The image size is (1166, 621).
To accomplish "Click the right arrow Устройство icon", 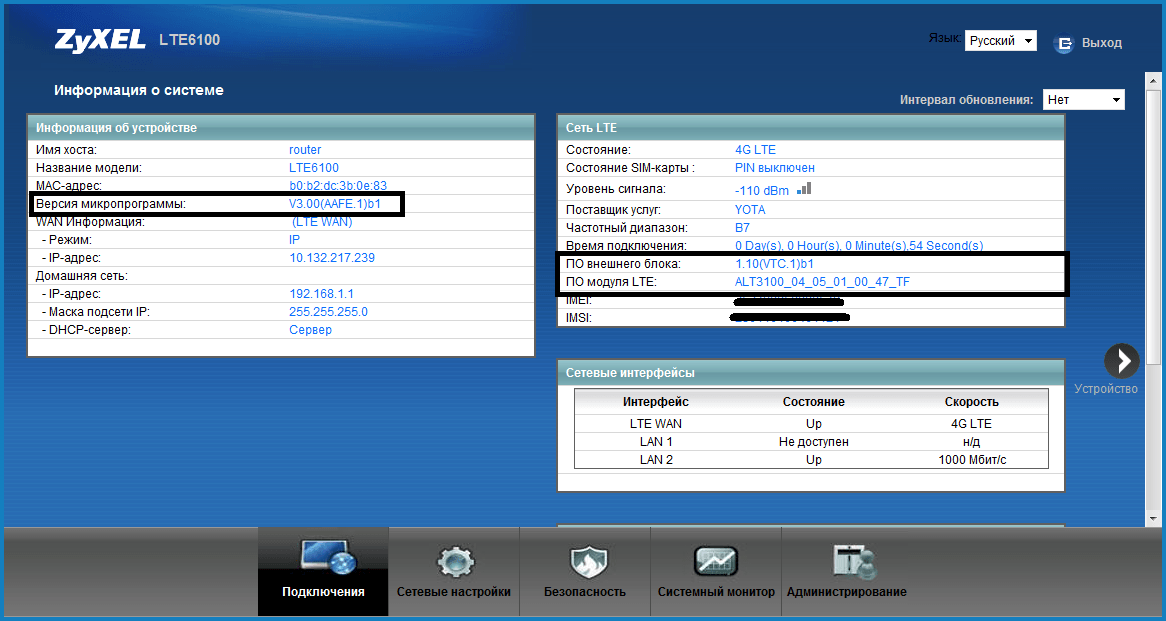I will [x=1121, y=361].
